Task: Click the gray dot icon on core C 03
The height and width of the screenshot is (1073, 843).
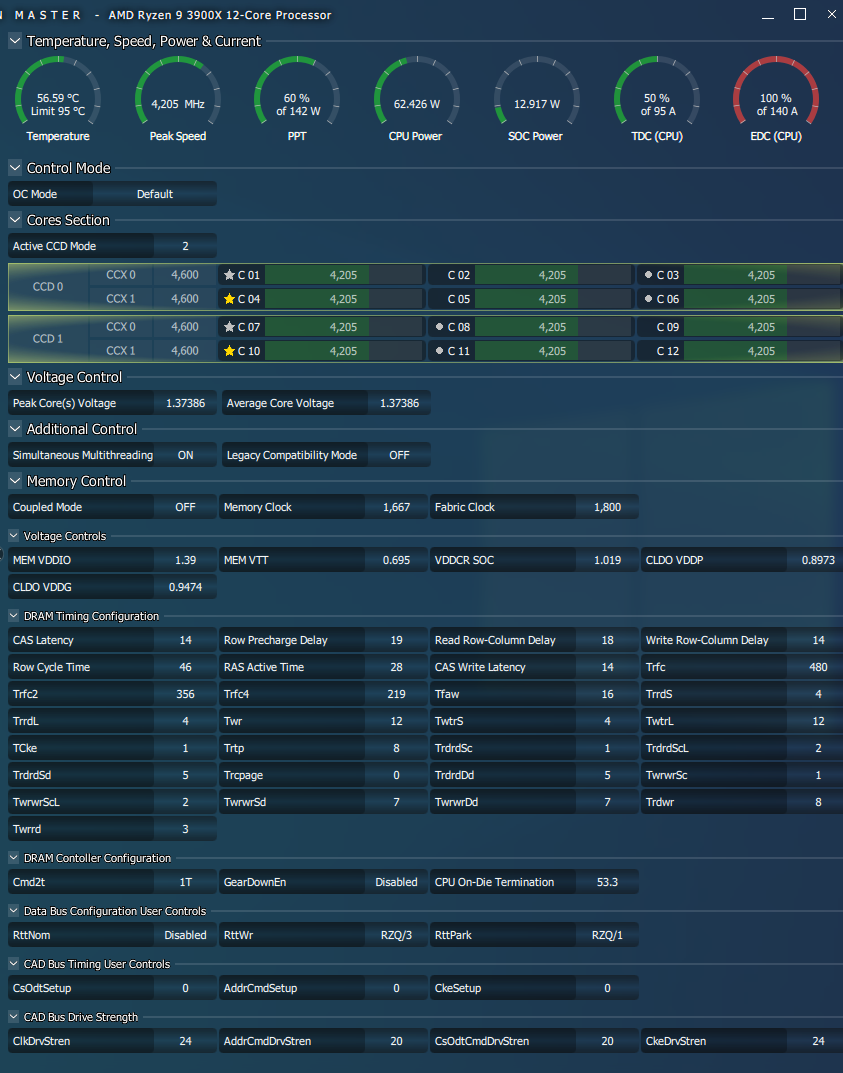Action: 649,275
